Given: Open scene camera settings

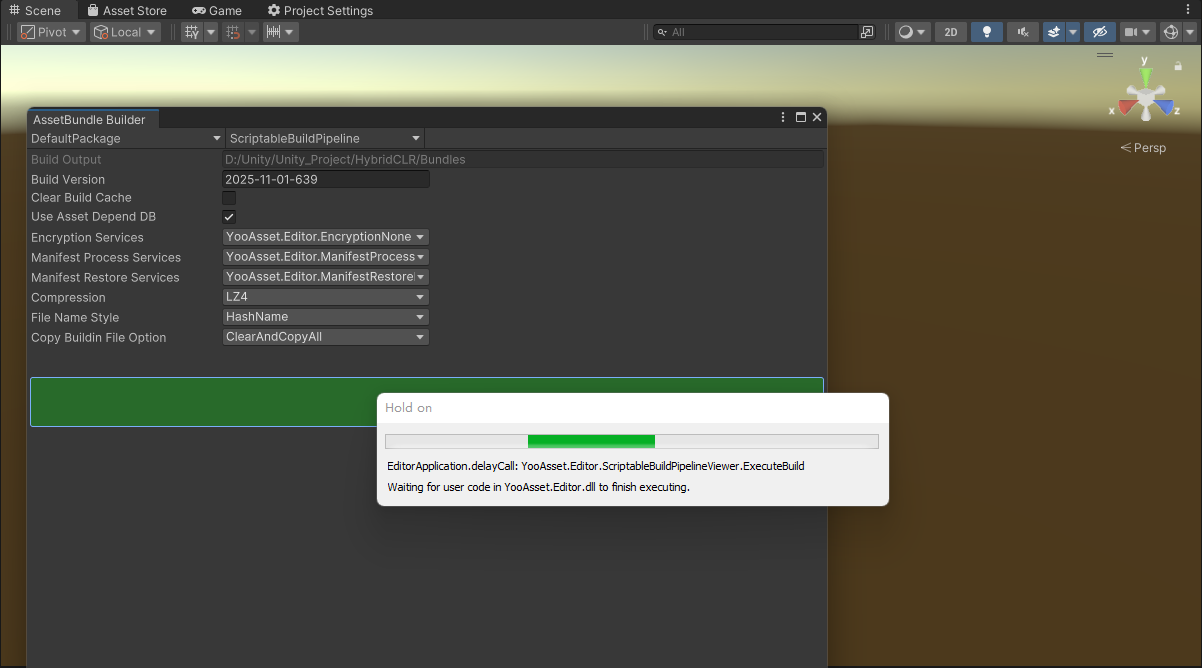Looking at the screenshot, I should [x=1138, y=32].
